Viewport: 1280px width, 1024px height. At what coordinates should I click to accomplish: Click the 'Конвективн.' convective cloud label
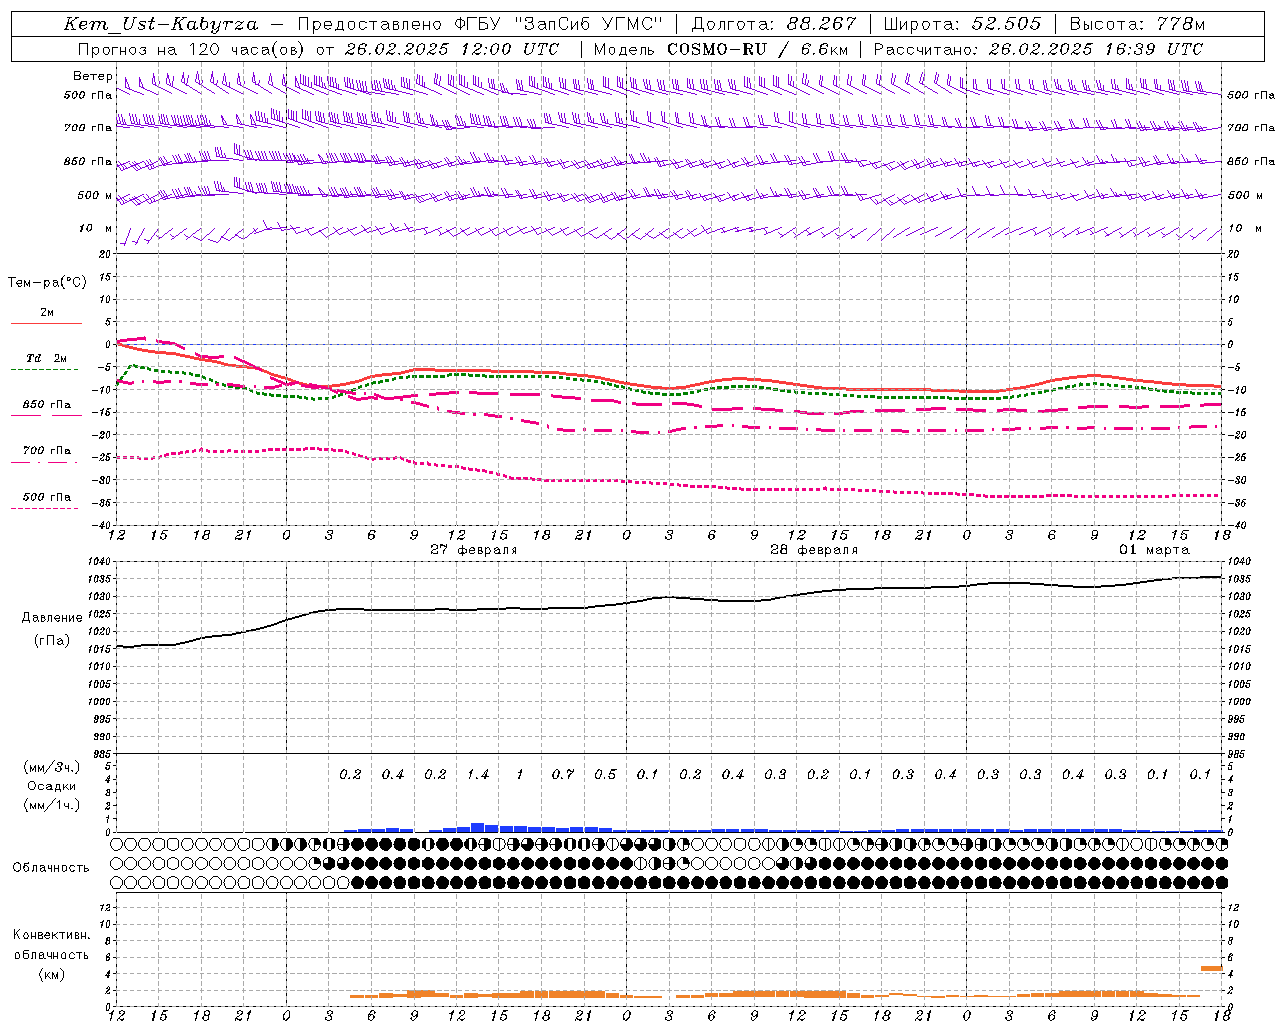click(x=51, y=935)
